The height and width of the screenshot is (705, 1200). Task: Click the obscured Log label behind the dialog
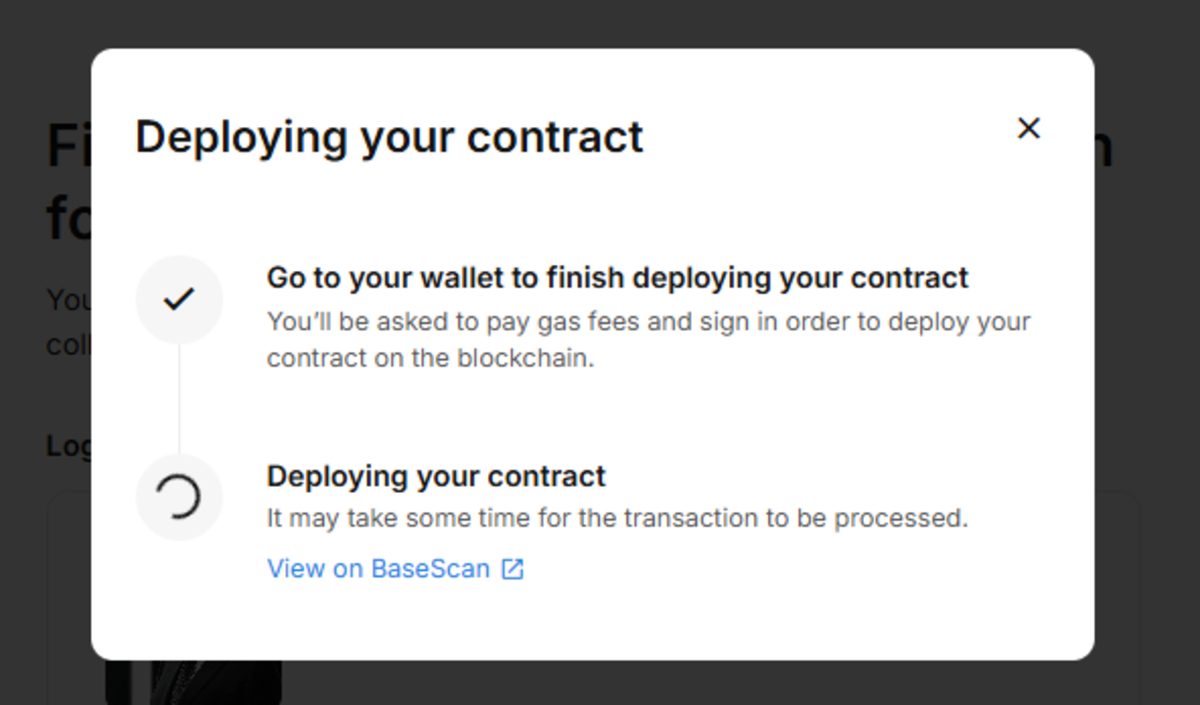tap(69, 446)
